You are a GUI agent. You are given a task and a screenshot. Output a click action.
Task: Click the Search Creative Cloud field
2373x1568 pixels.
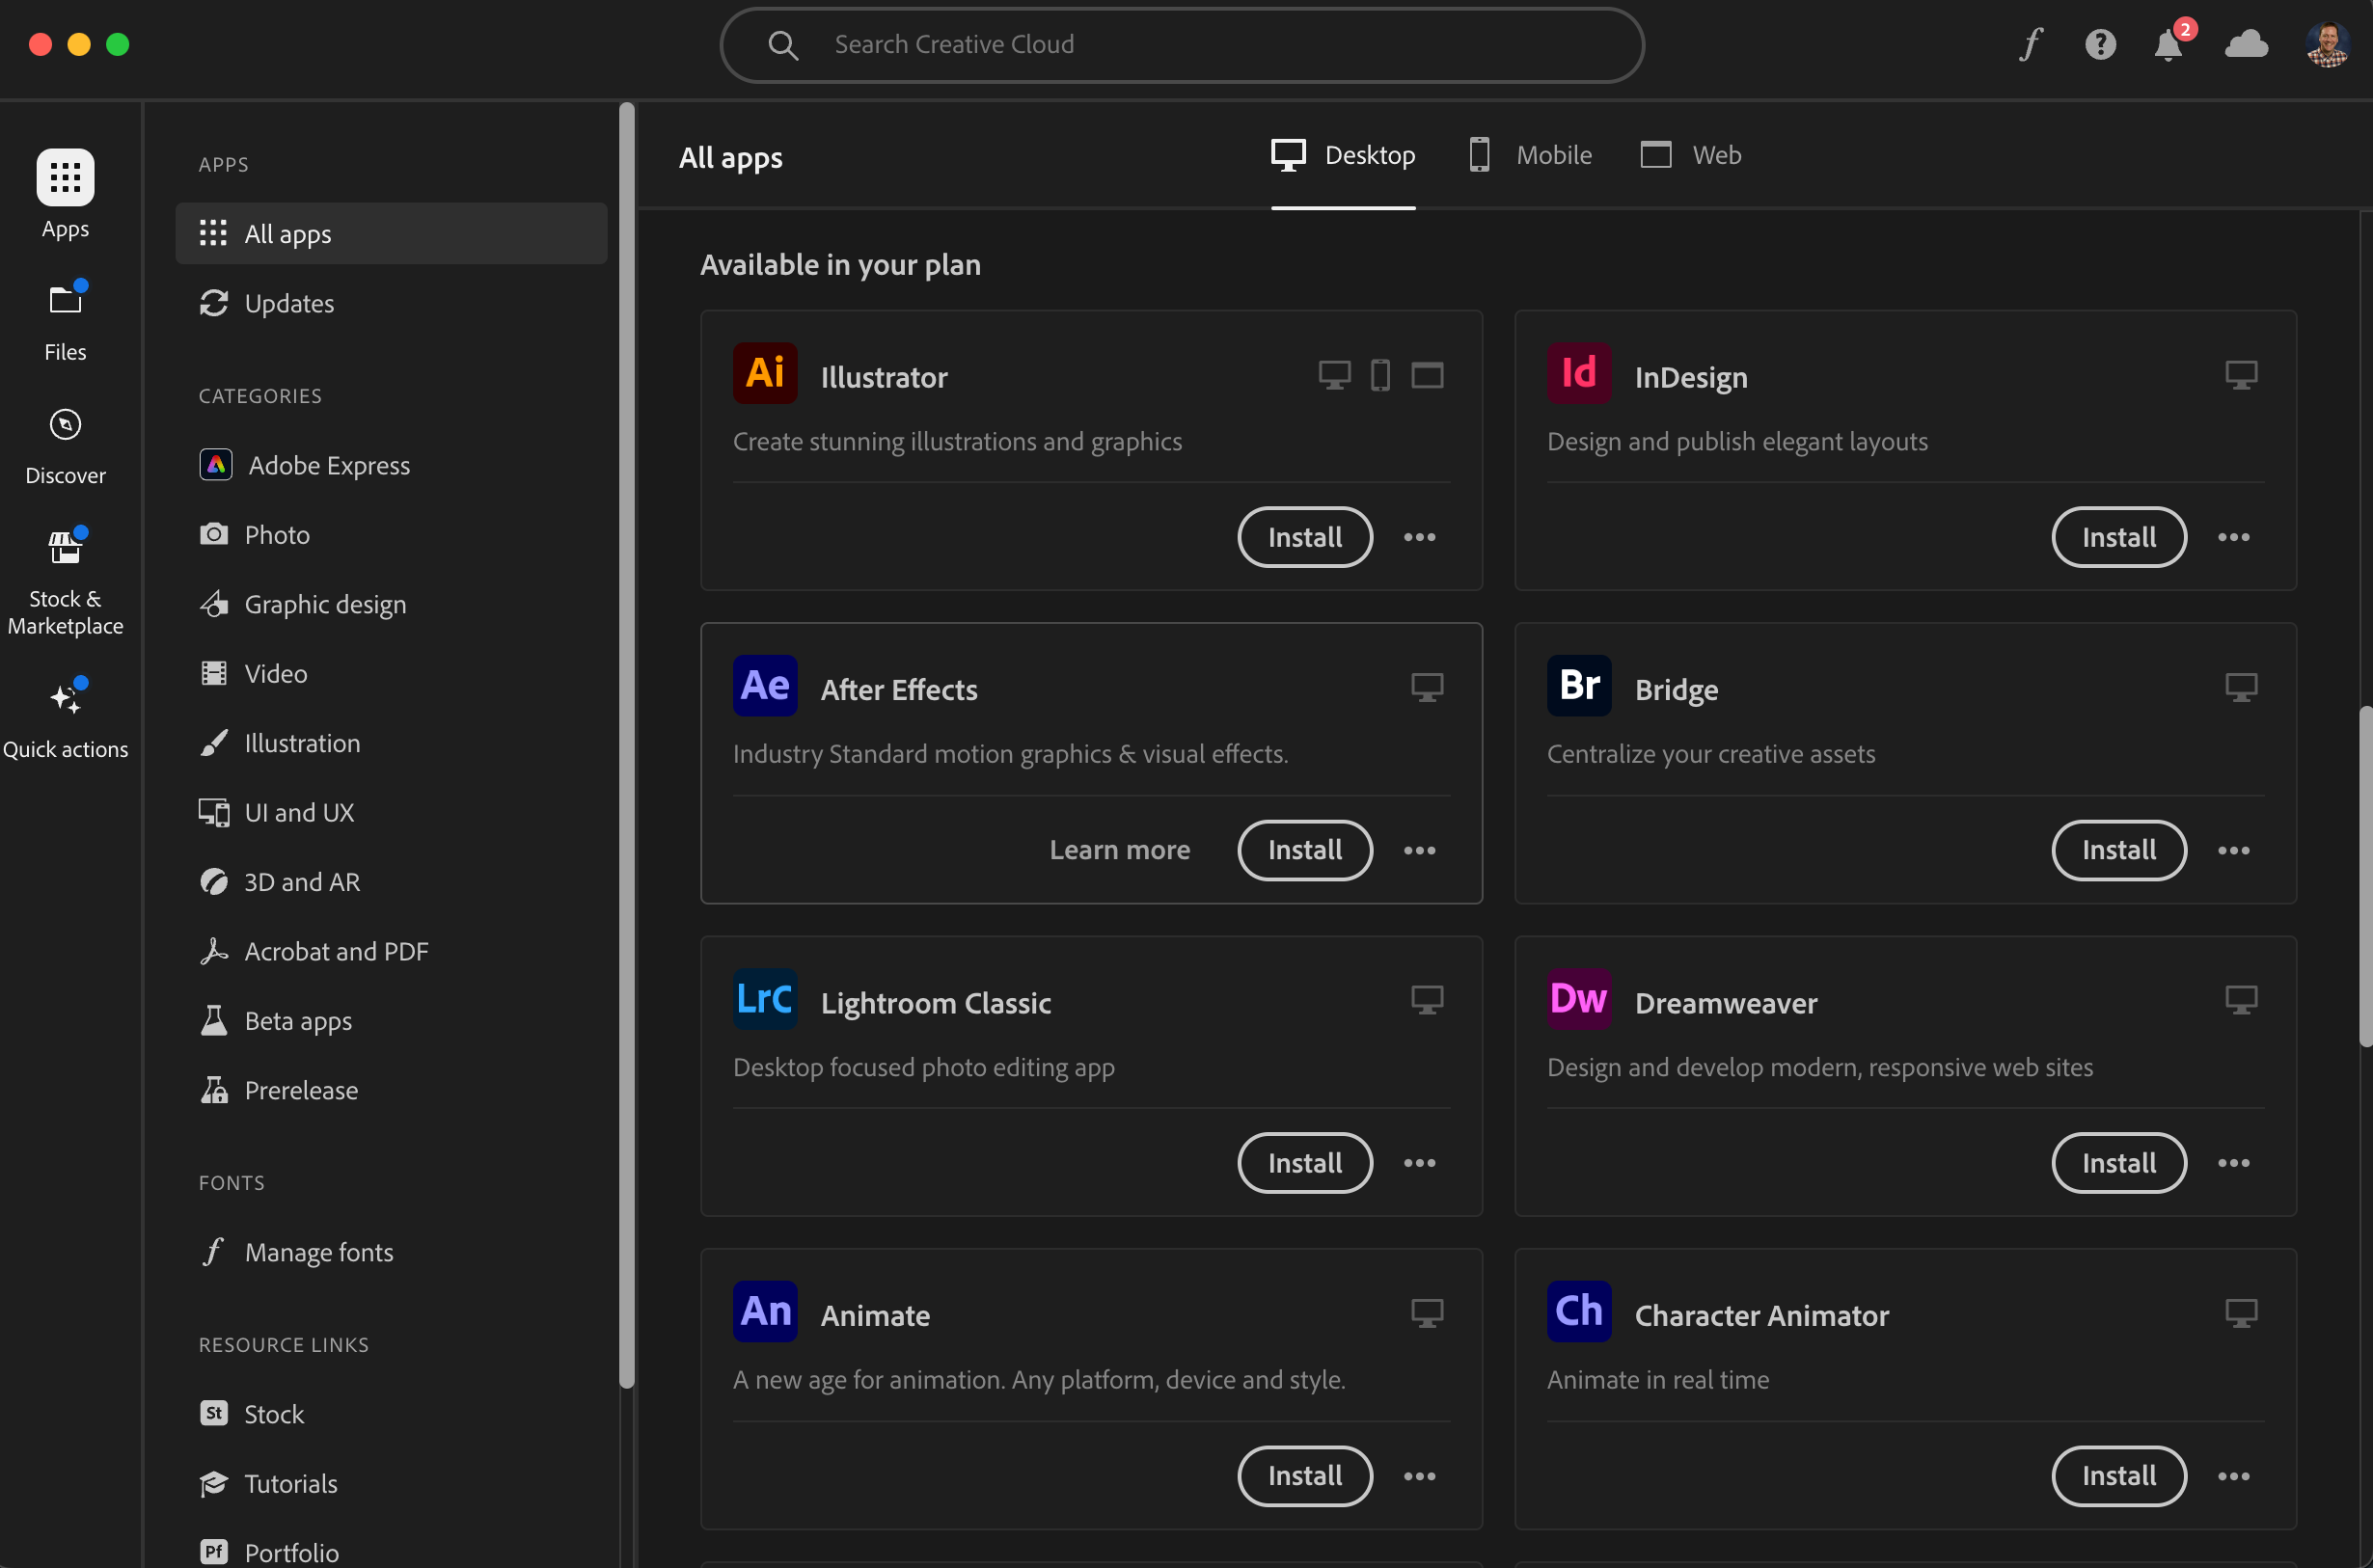[x=1180, y=44]
